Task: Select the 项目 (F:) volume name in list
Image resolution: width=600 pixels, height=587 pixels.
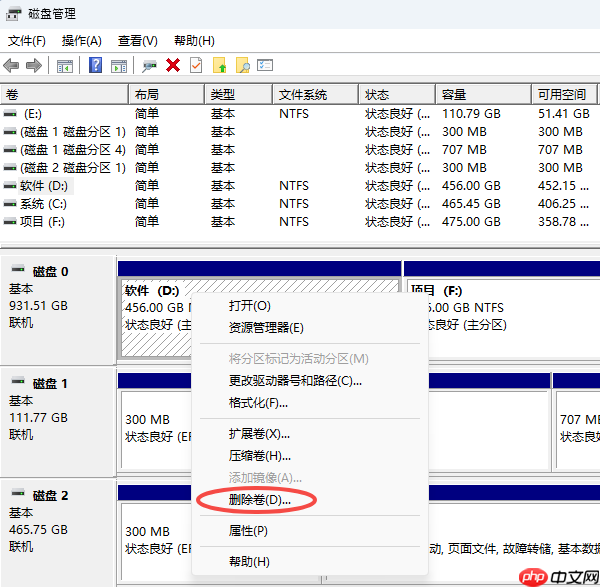Action: 42,222
